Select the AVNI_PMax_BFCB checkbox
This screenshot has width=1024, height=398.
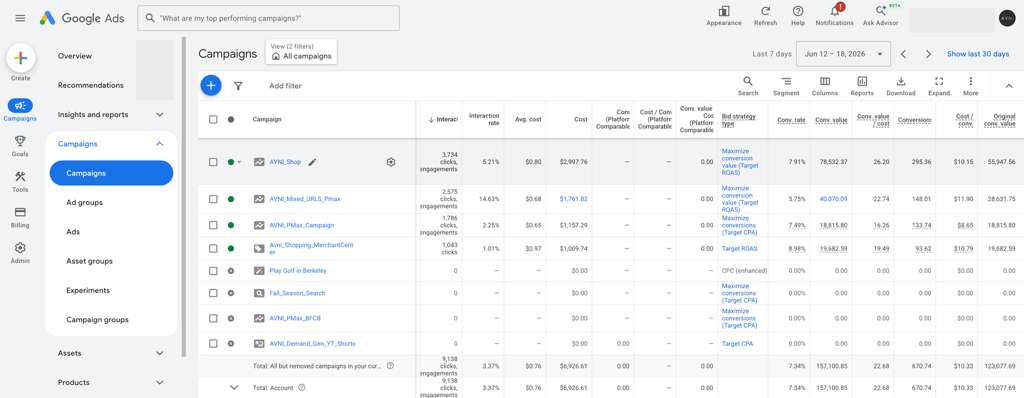(x=213, y=318)
